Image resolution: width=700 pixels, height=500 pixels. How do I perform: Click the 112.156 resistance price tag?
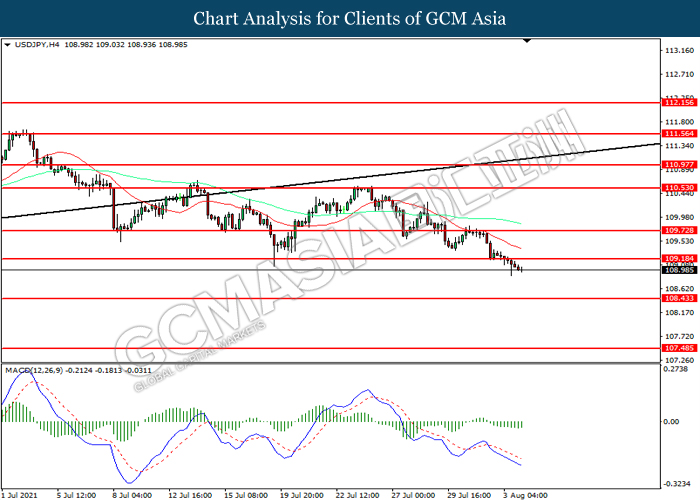click(x=678, y=103)
